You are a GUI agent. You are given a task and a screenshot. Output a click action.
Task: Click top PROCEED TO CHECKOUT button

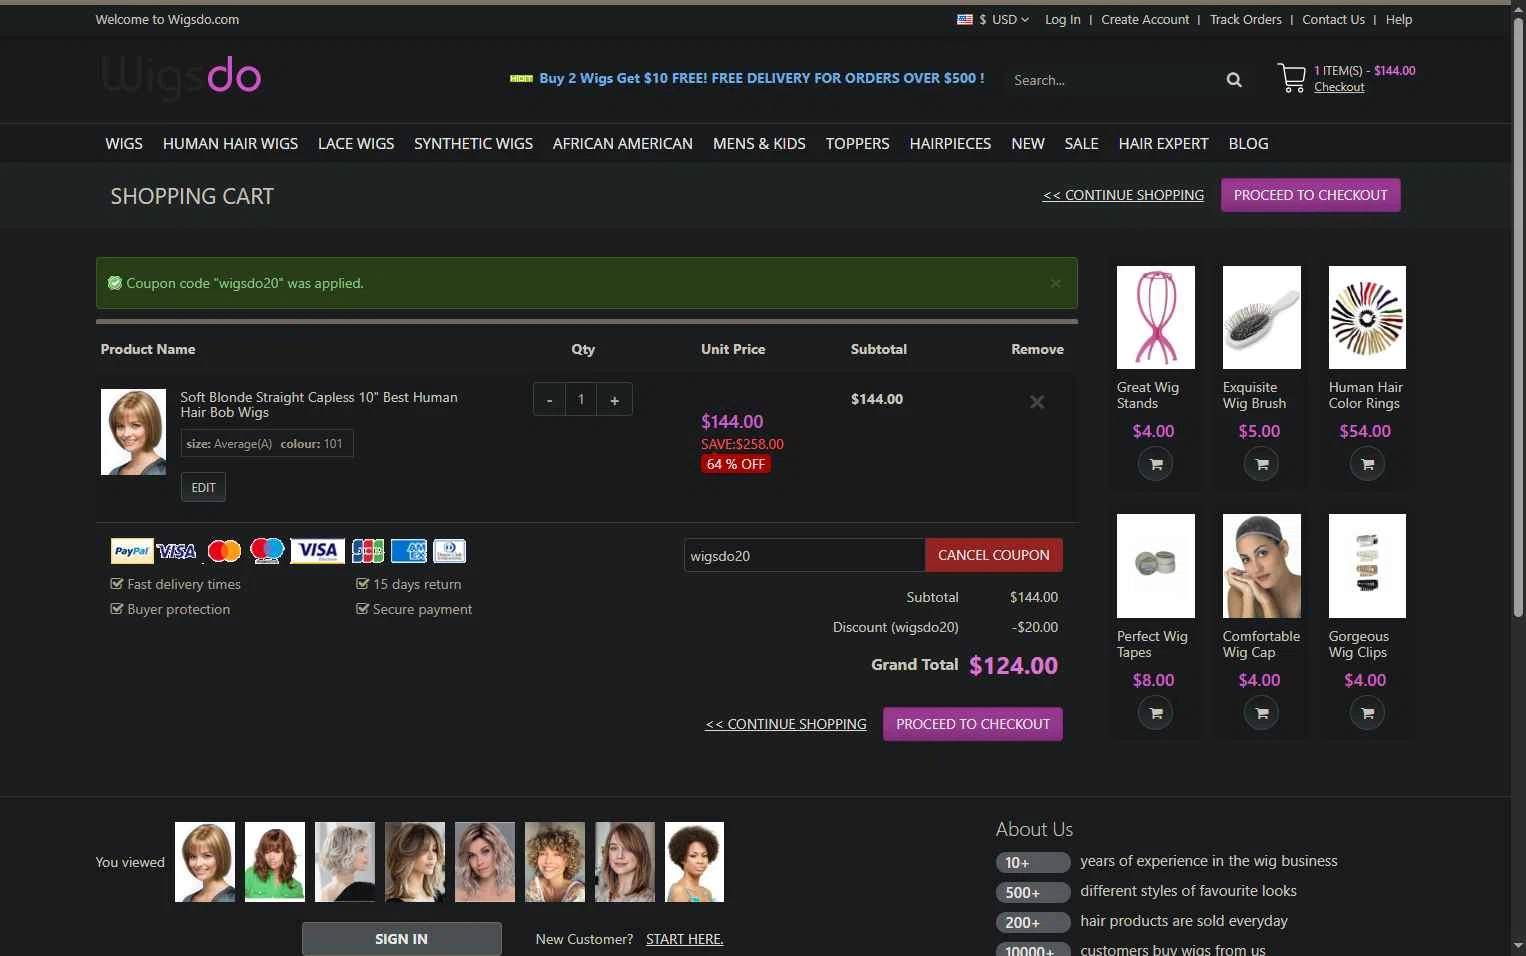point(1310,195)
